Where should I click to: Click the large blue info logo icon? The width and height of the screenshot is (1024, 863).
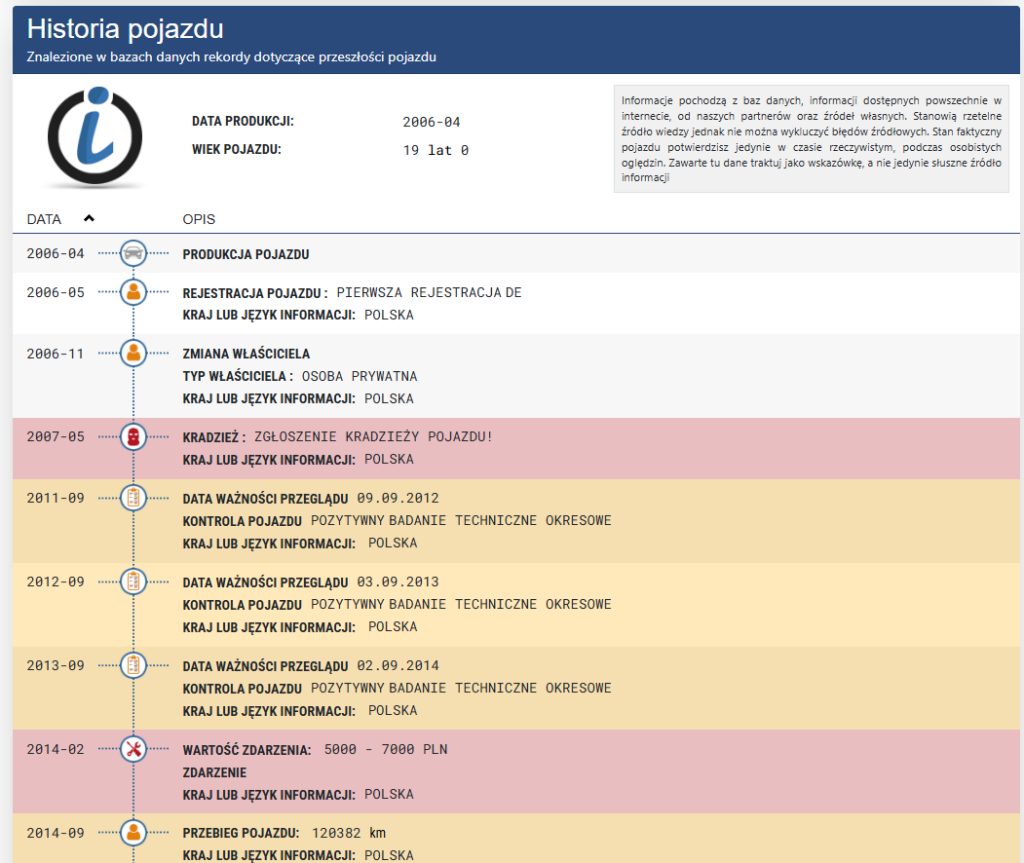[x=95, y=137]
